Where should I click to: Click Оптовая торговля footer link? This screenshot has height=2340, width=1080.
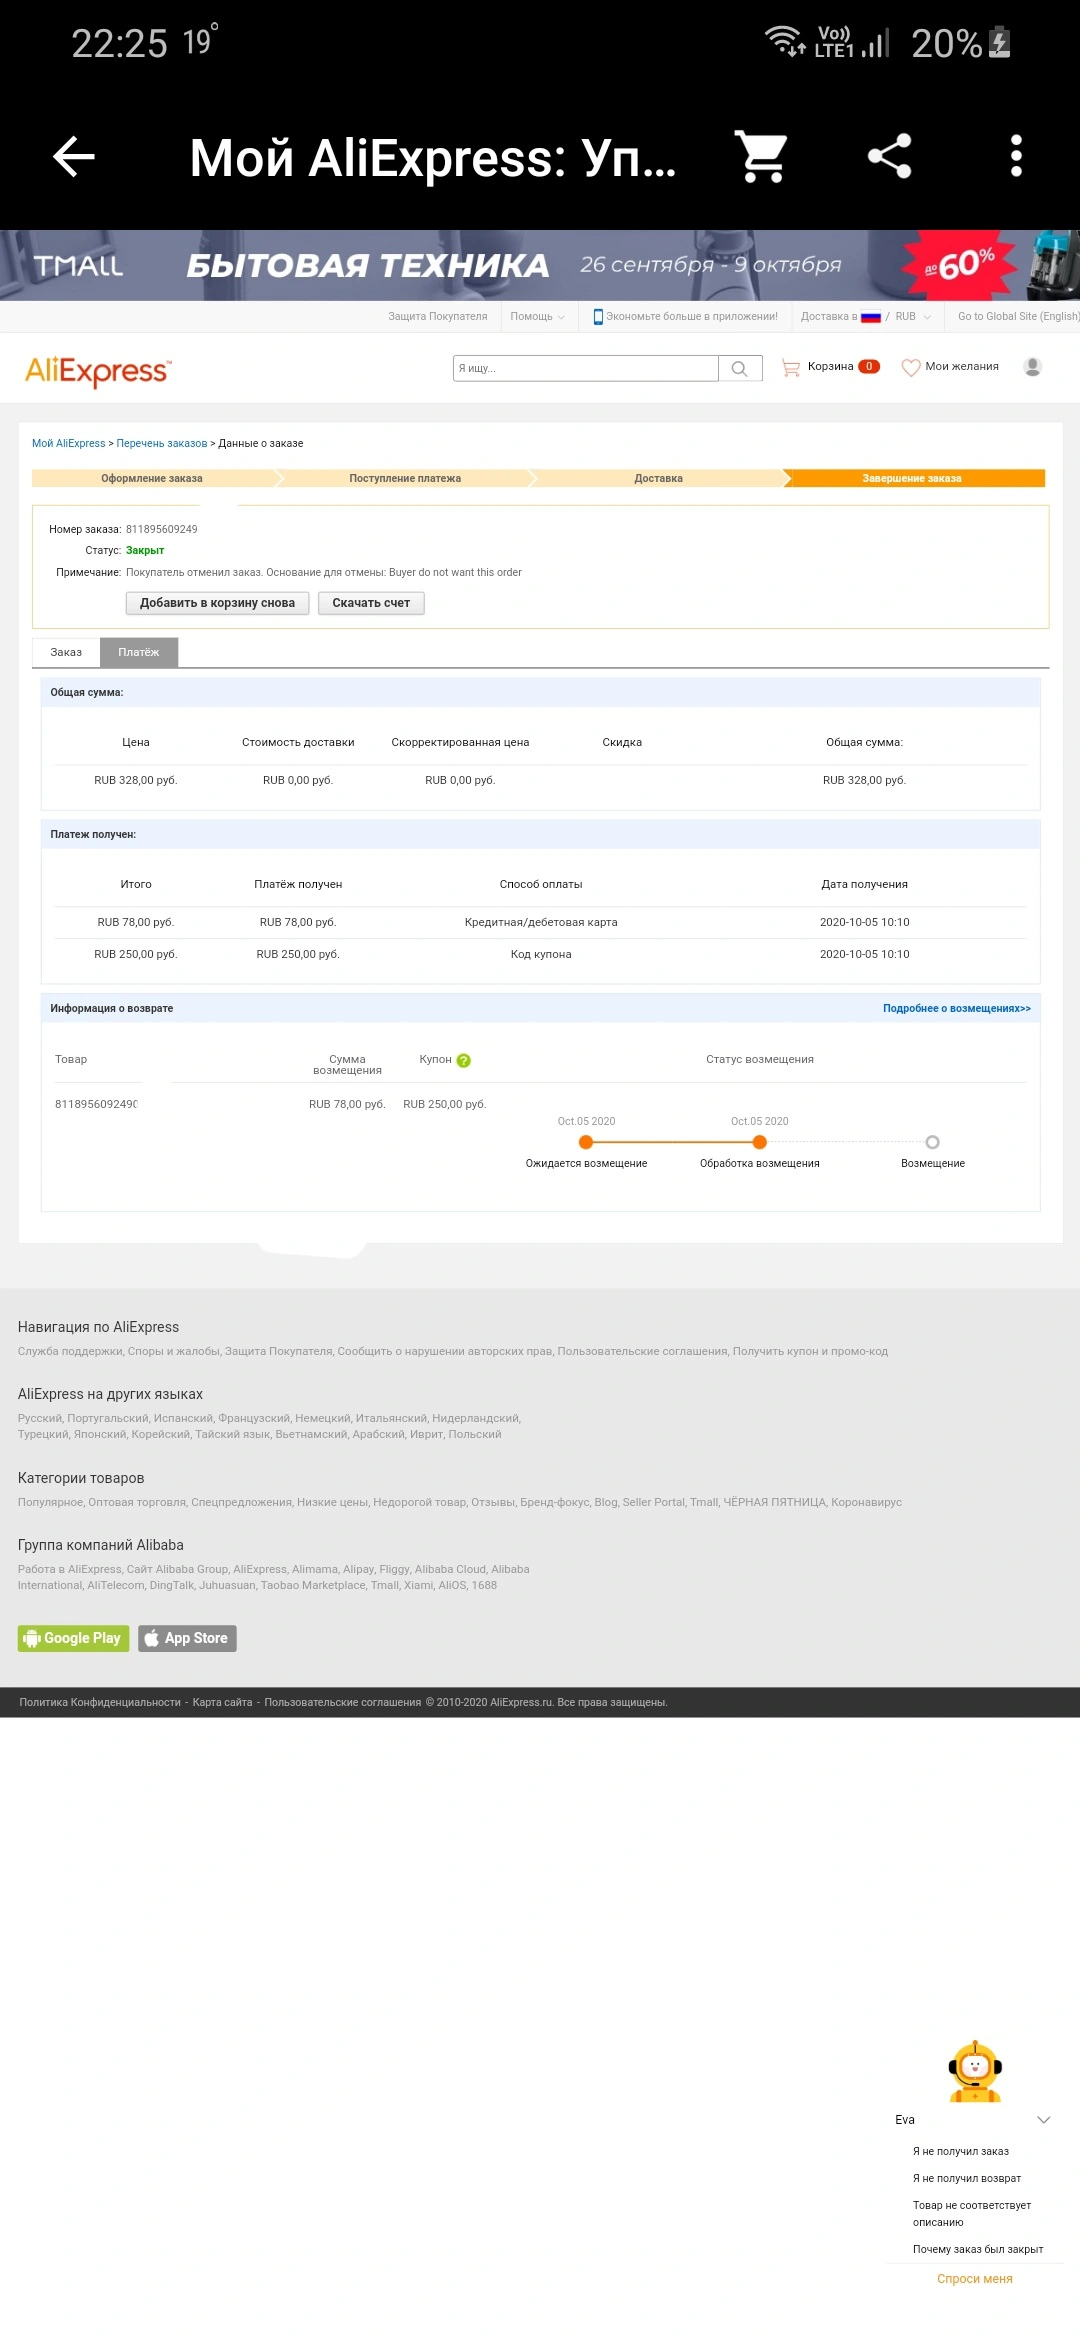(136, 1502)
